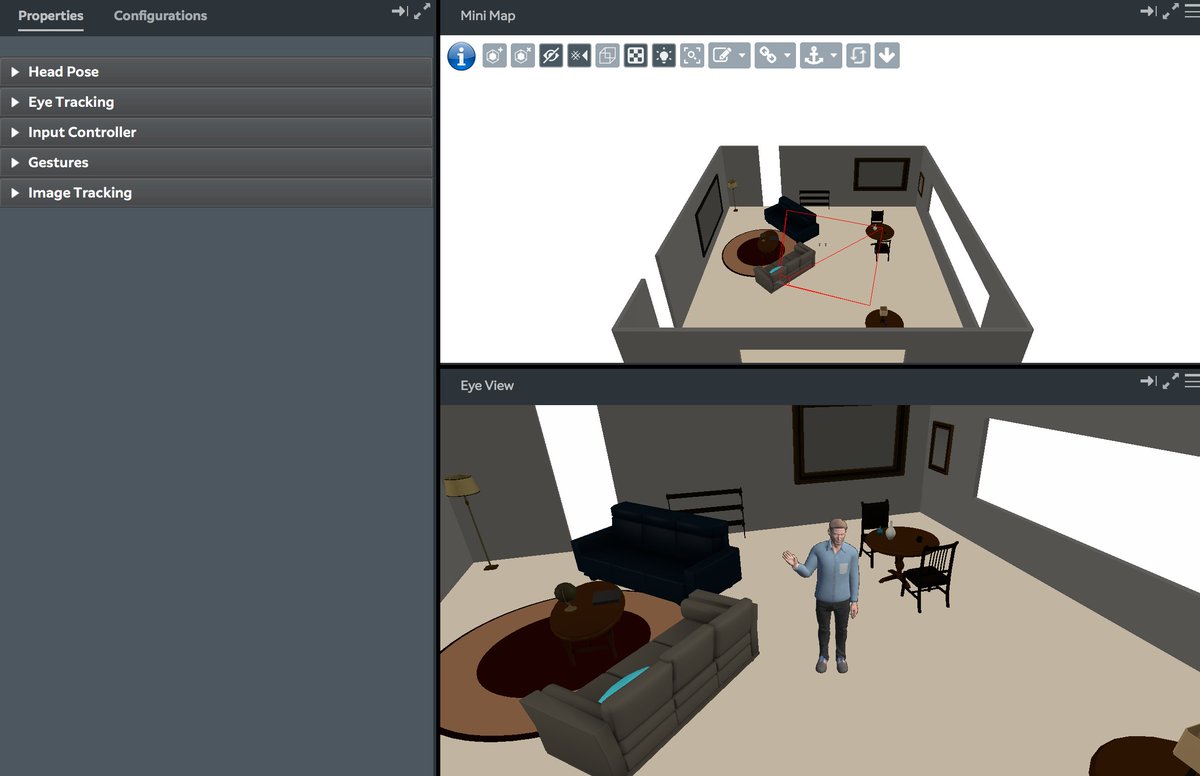1200x776 pixels.
Task: Expand the Head Pose section
Action: (x=216, y=72)
